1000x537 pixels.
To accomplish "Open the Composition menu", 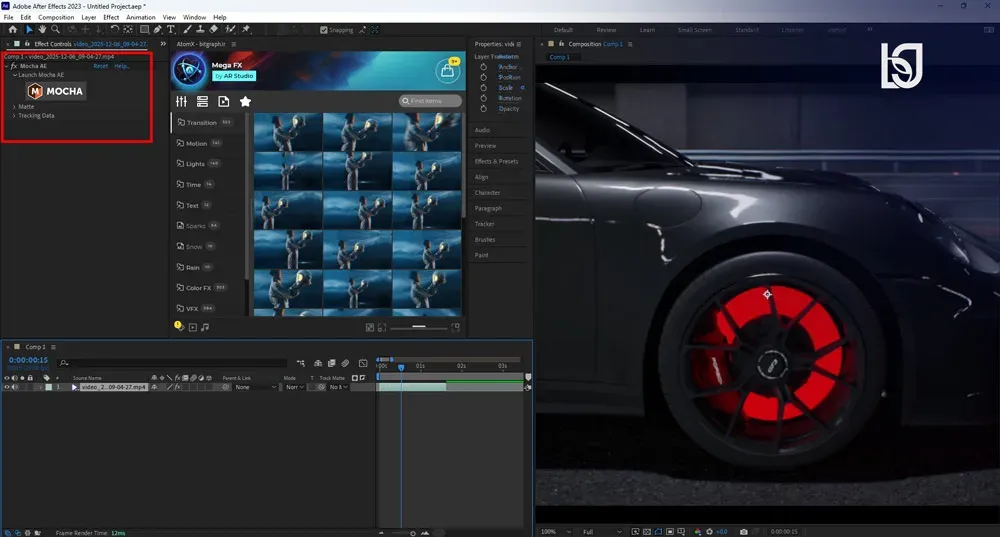I will [x=56, y=17].
